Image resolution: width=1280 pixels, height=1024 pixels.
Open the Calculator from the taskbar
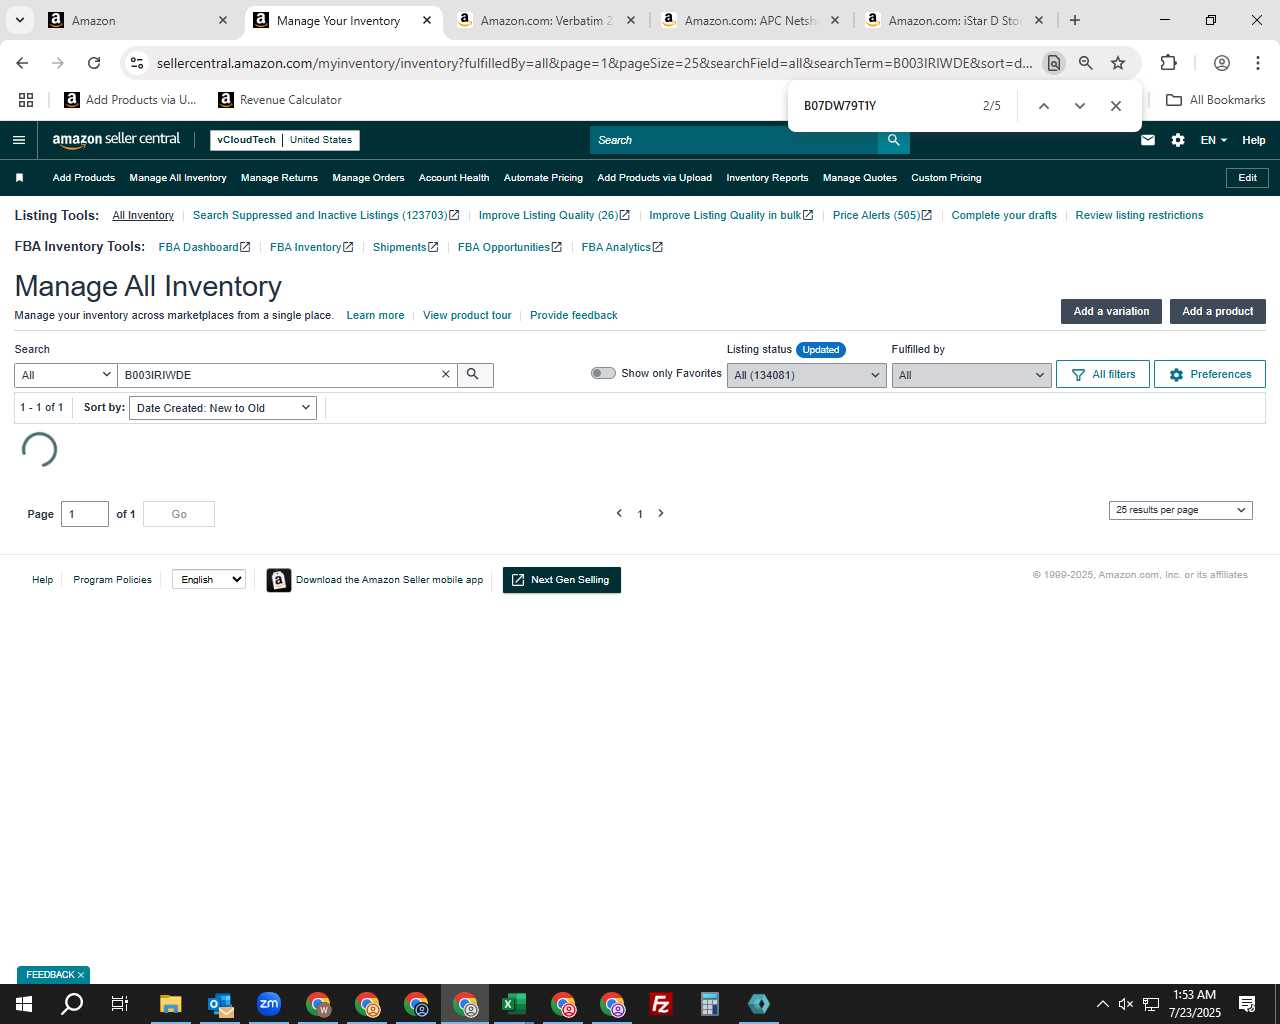710,1004
